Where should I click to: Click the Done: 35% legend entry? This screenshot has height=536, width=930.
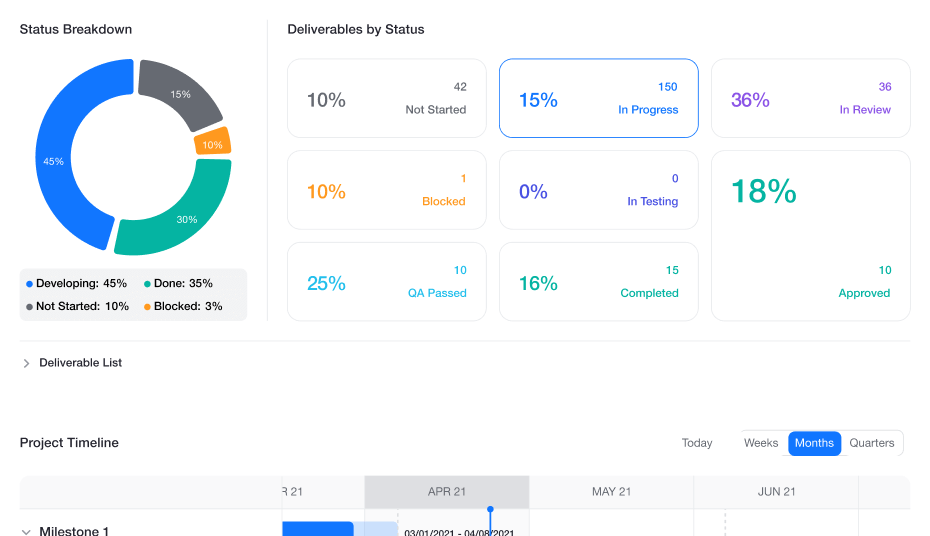(178, 283)
